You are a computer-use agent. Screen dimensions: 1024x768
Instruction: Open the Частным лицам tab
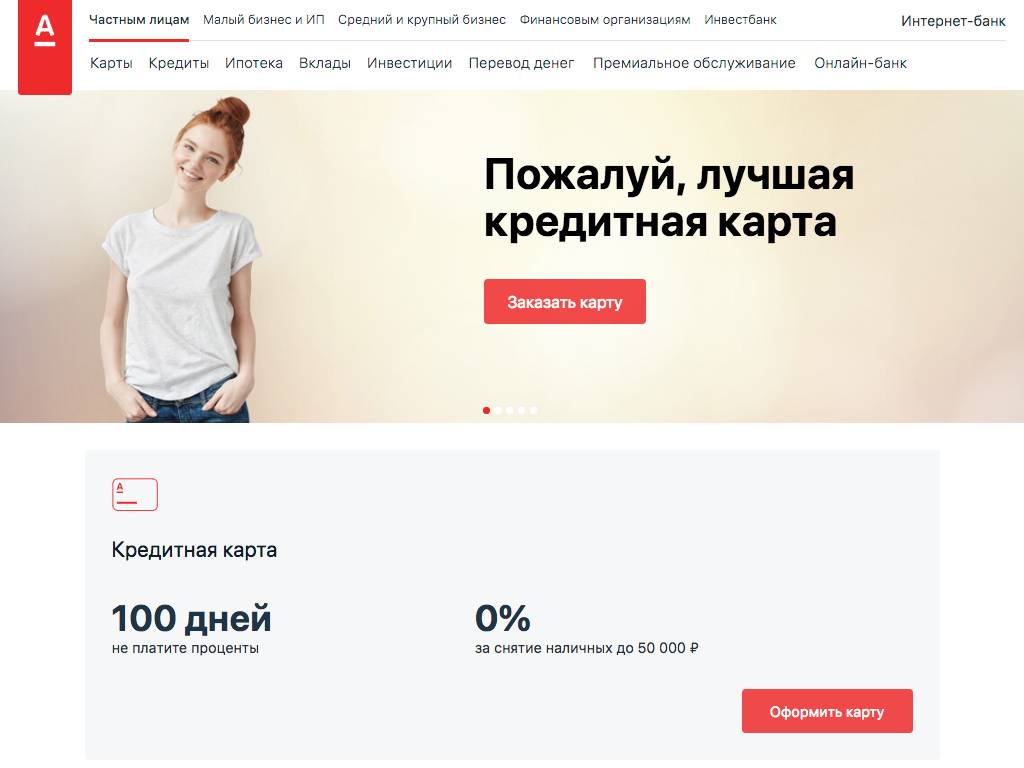click(x=139, y=20)
